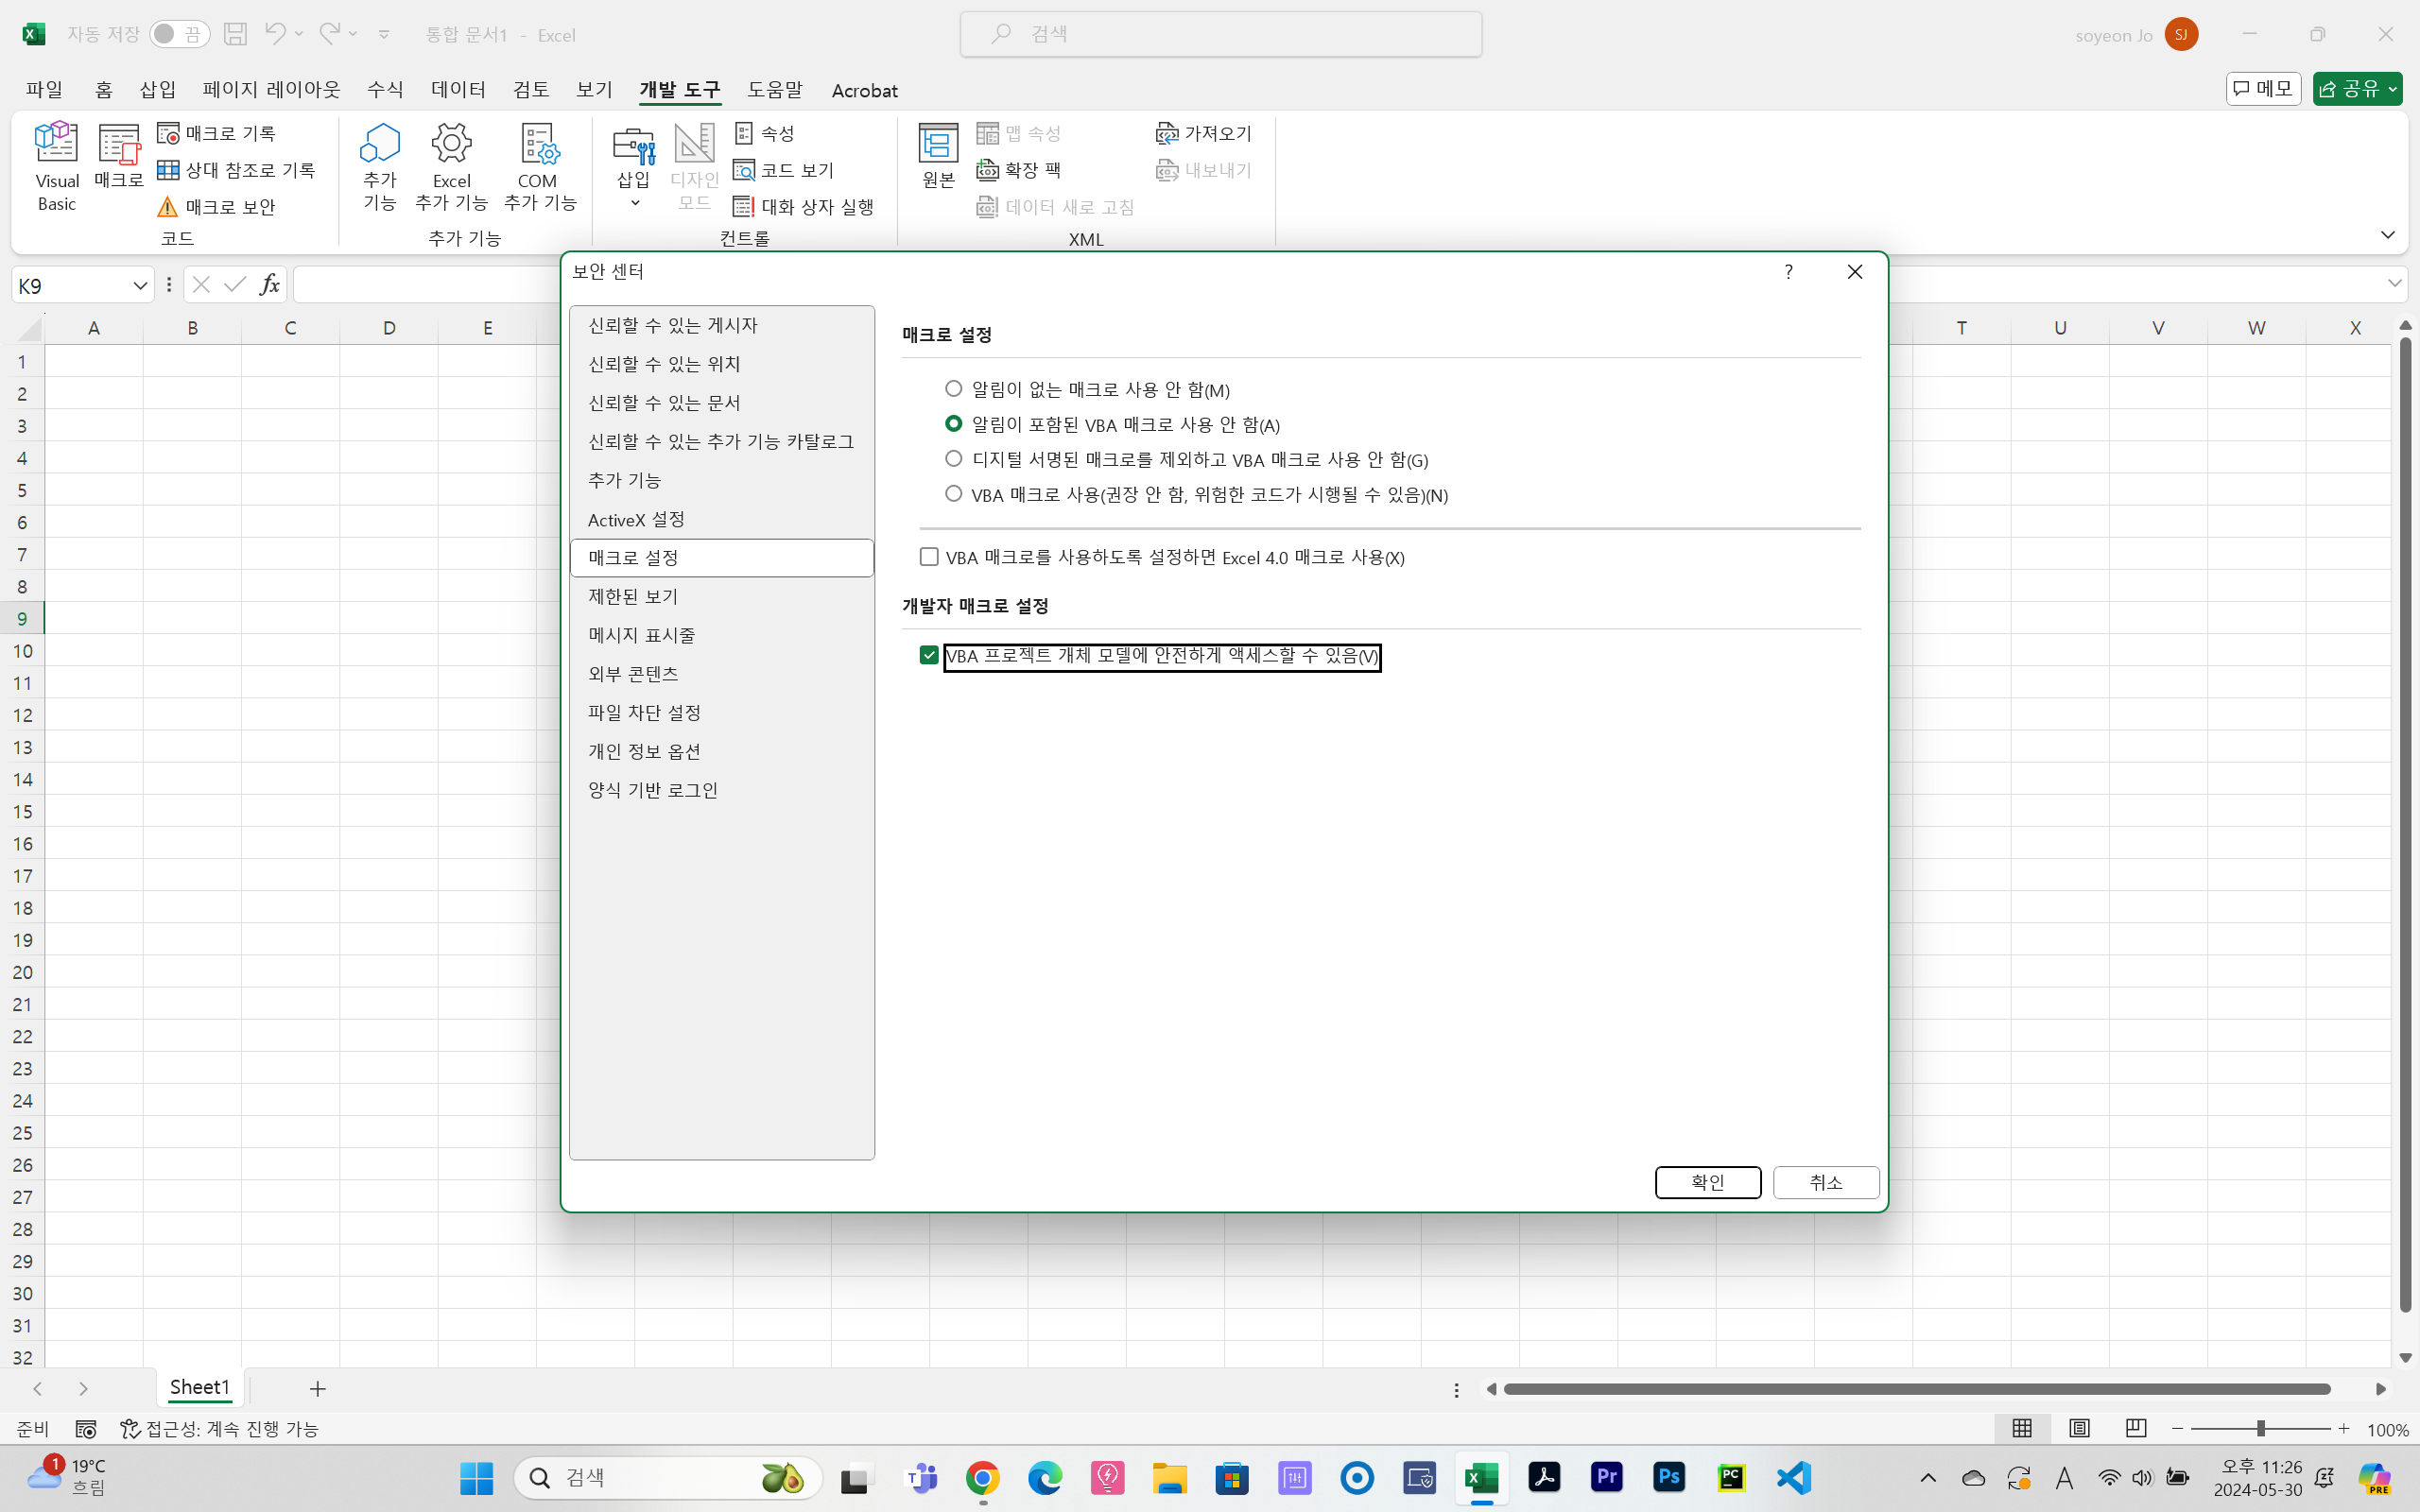Click 취소 to cancel dialog
This screenshot has height=1512, width=2420.
(1826, 1182)
